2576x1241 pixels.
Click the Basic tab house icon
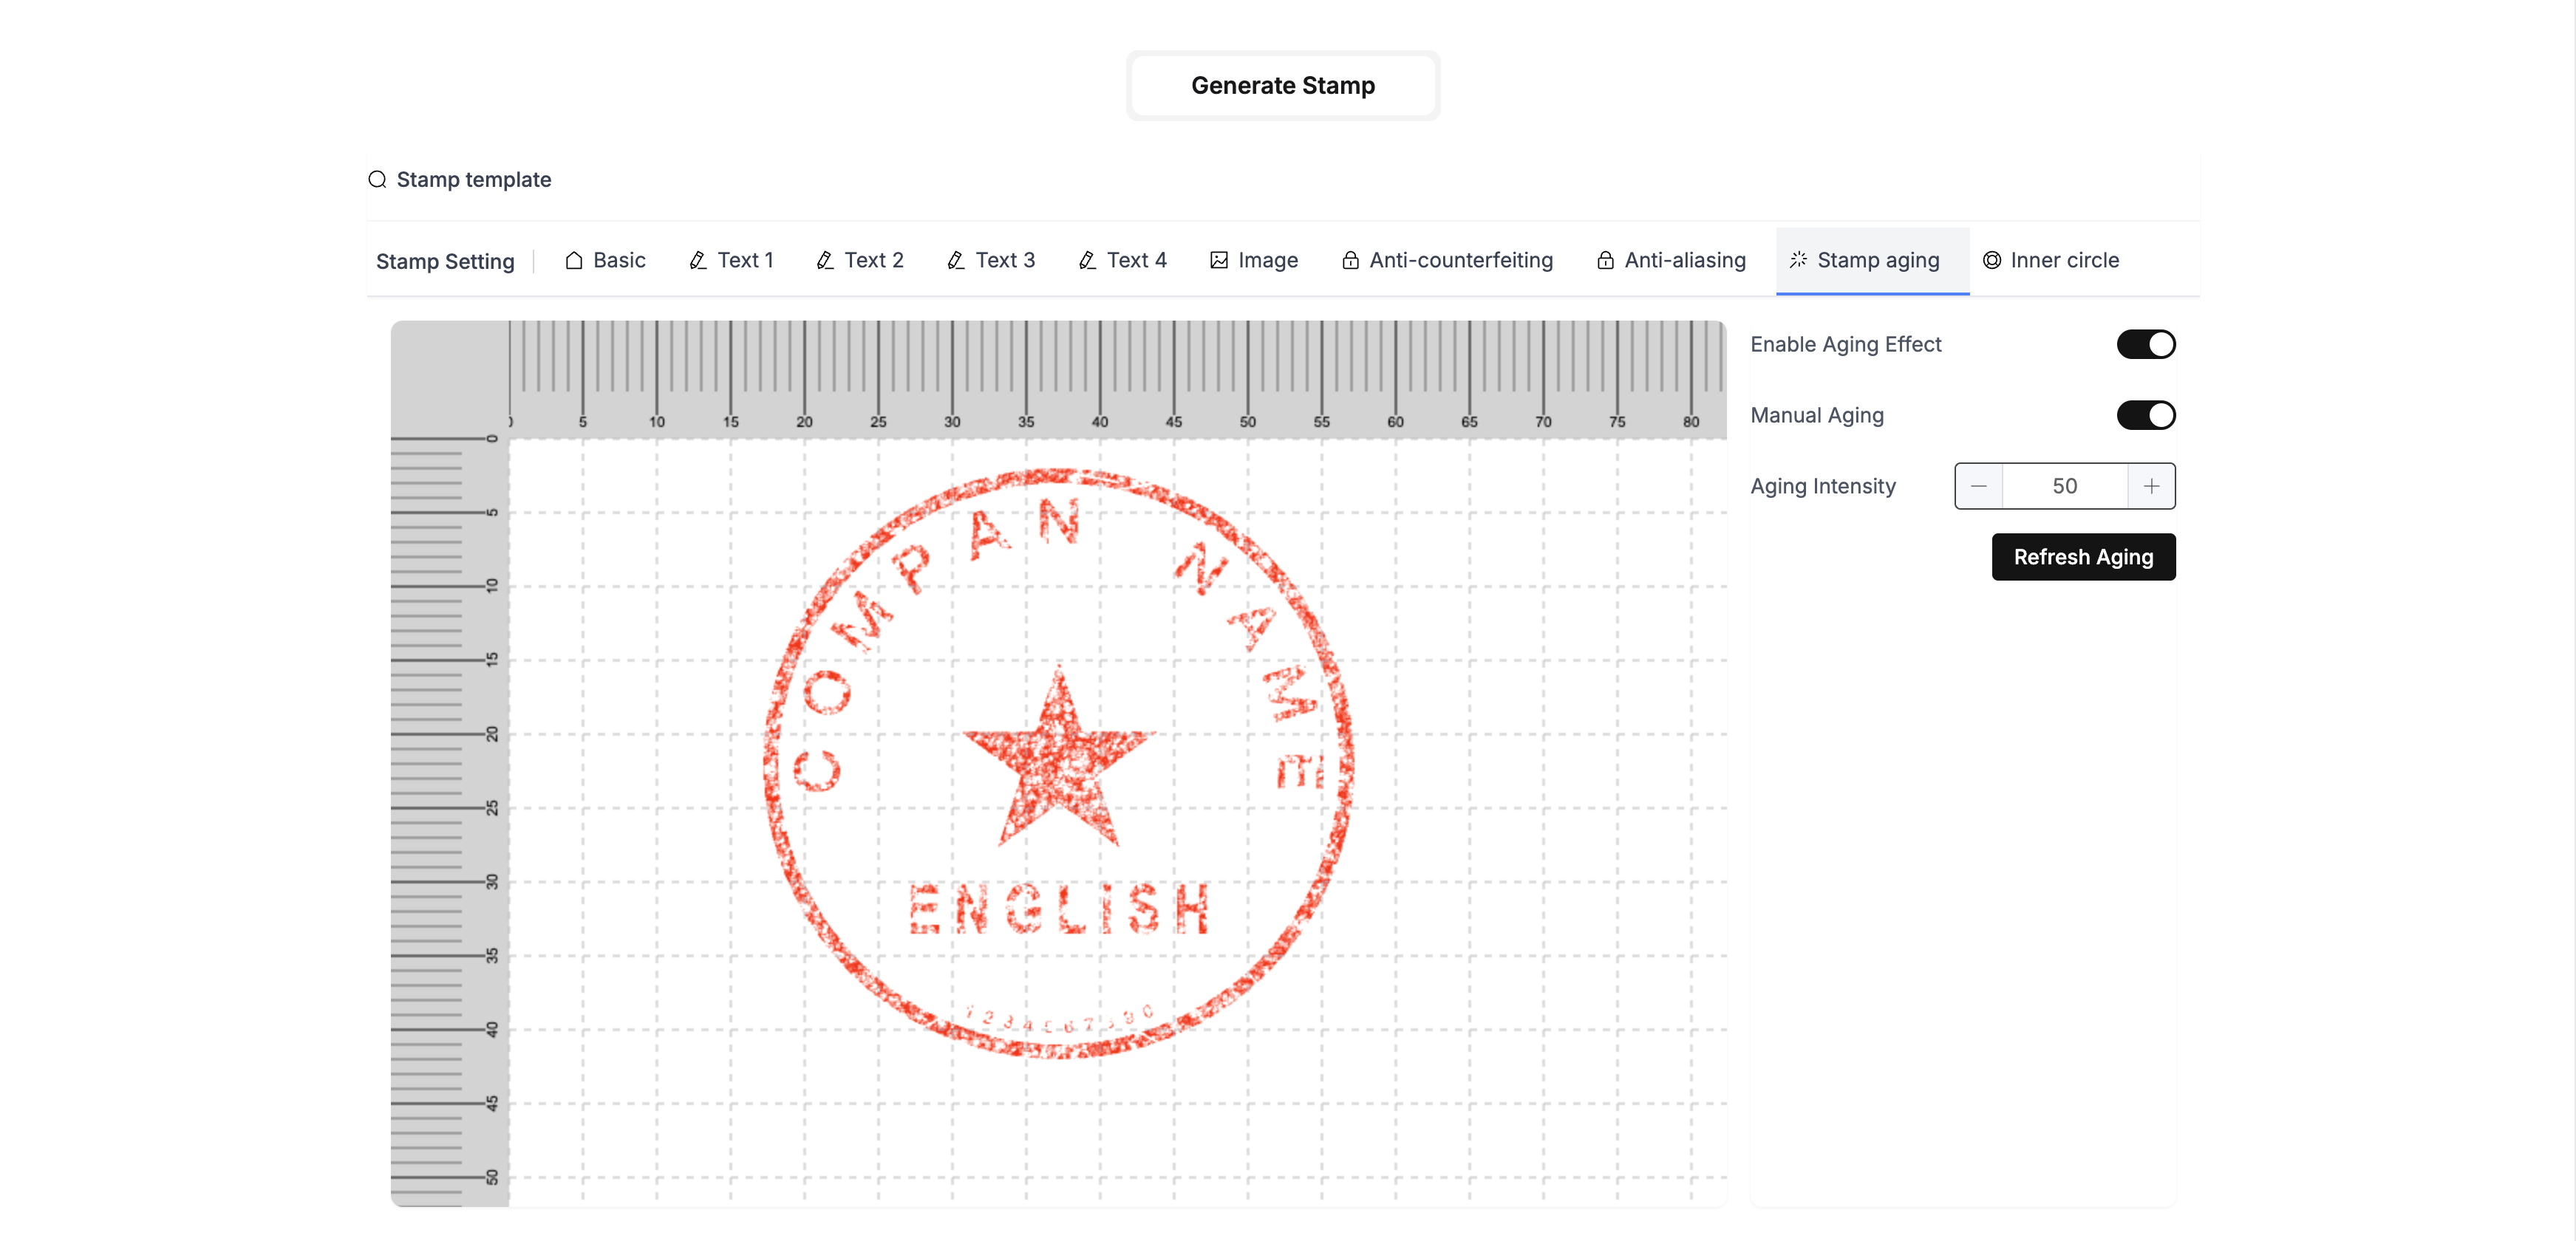[574, 260]
